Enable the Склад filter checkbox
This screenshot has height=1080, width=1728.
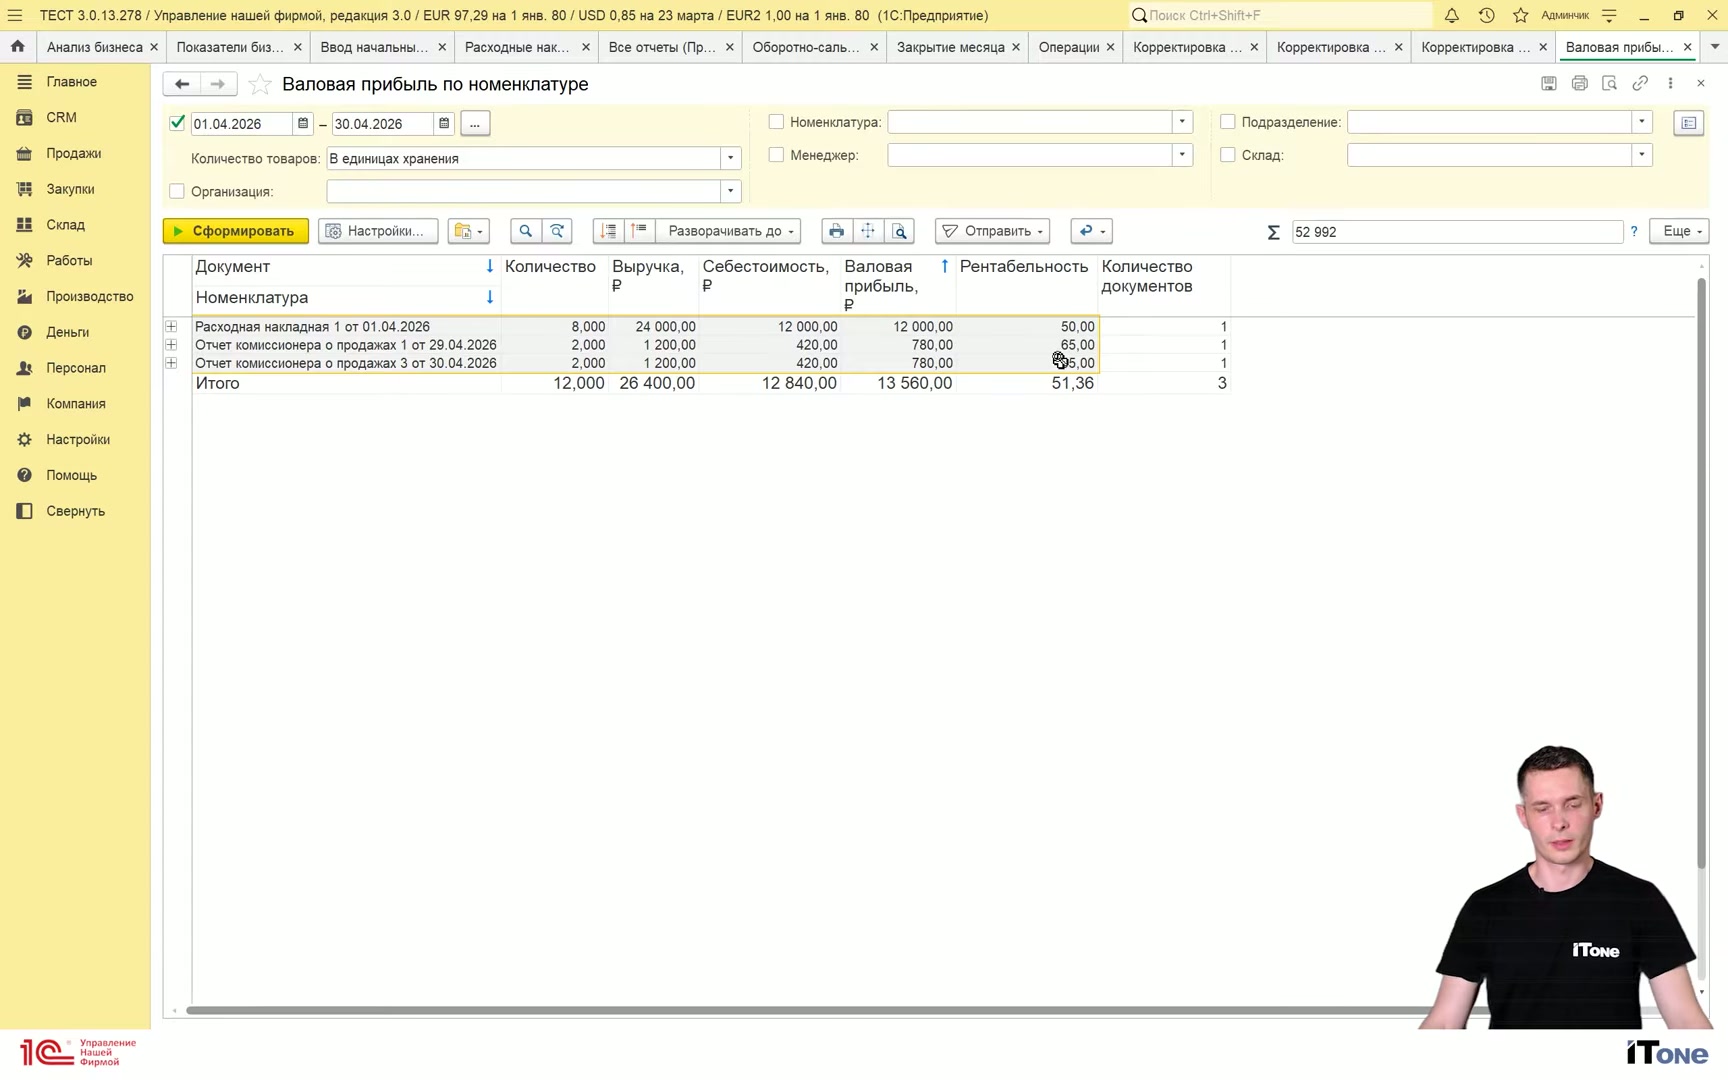(x=1228, y=155)
